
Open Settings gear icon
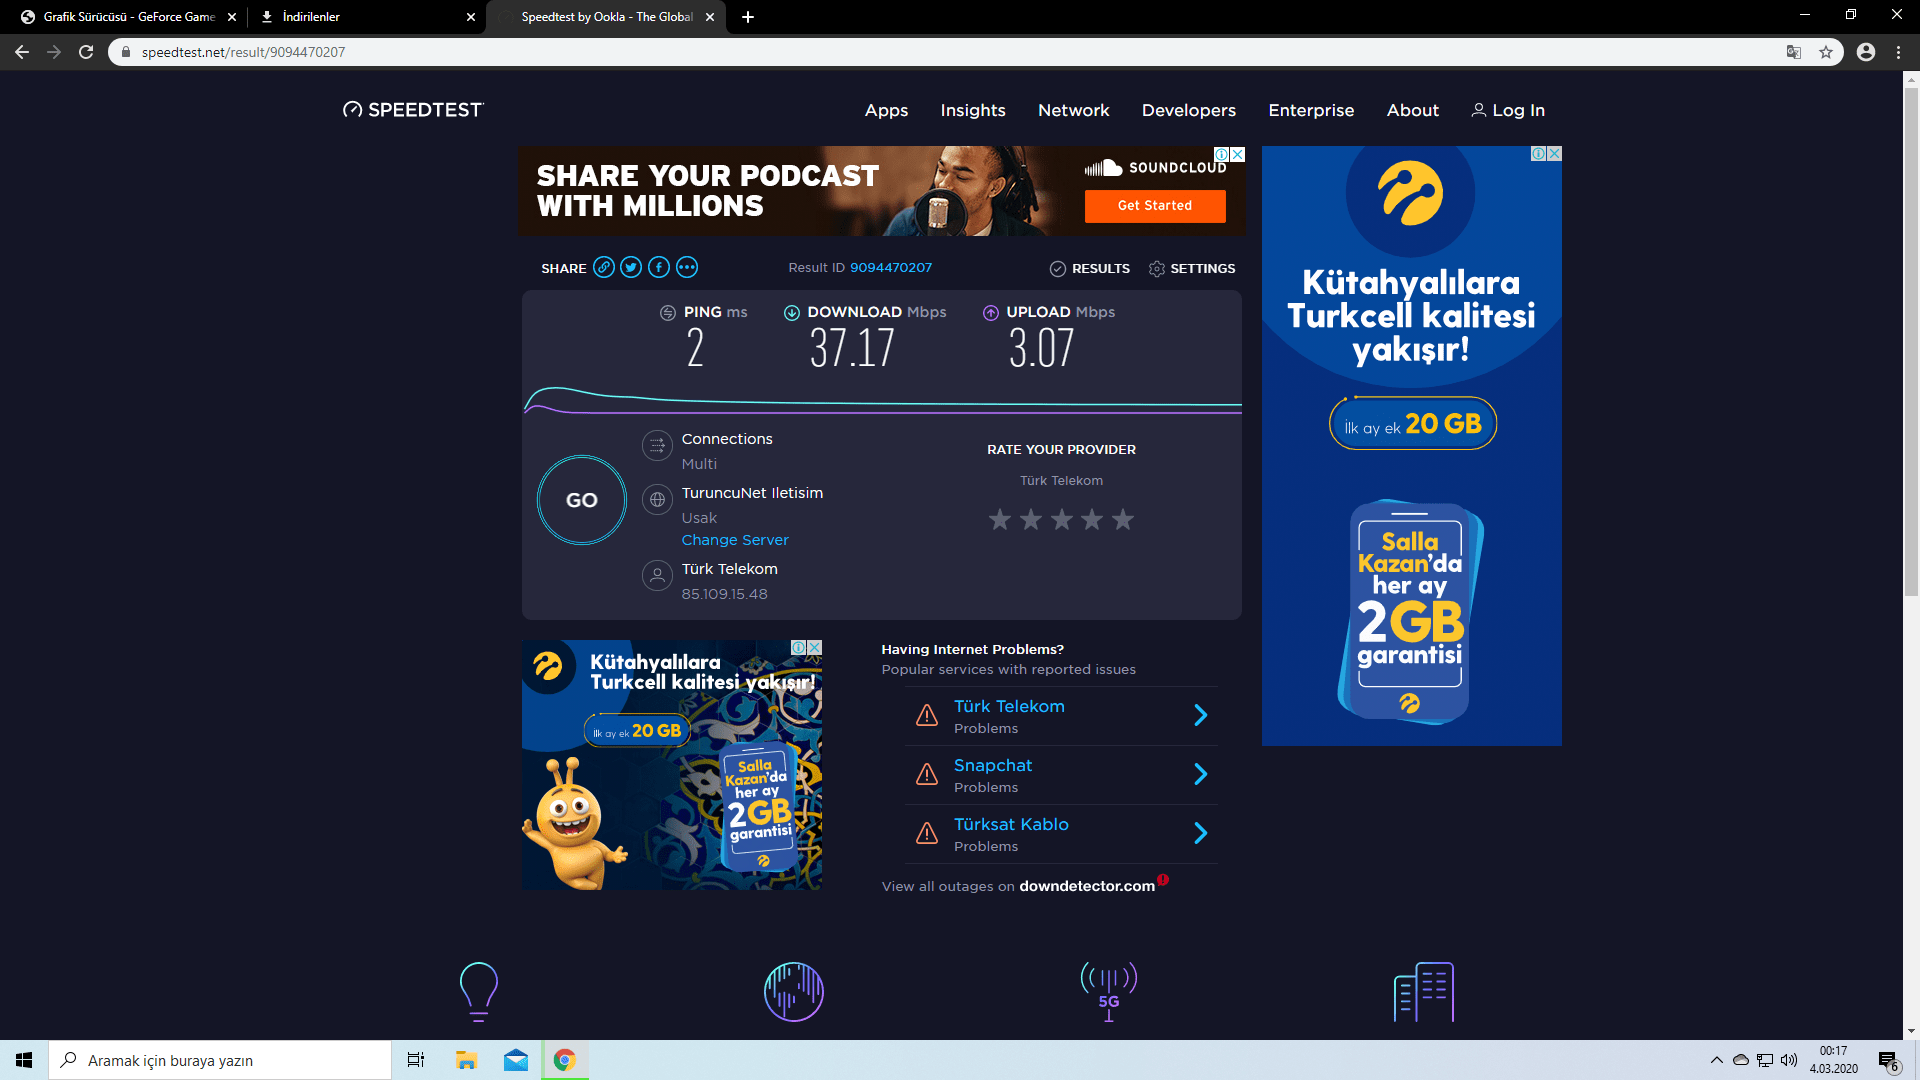click(x=1157, y=269)
